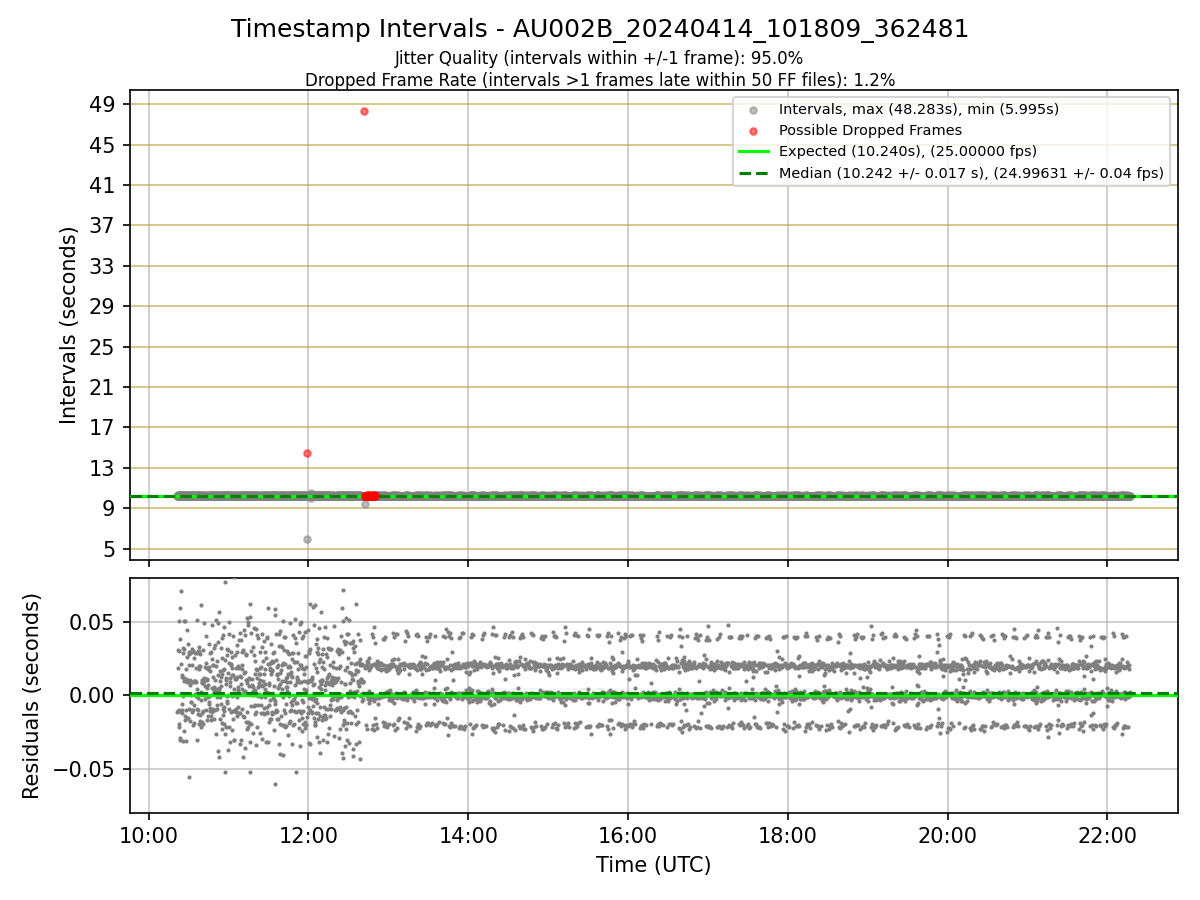Click the red dropped-frame point near 48 seconds

[364, 111]
